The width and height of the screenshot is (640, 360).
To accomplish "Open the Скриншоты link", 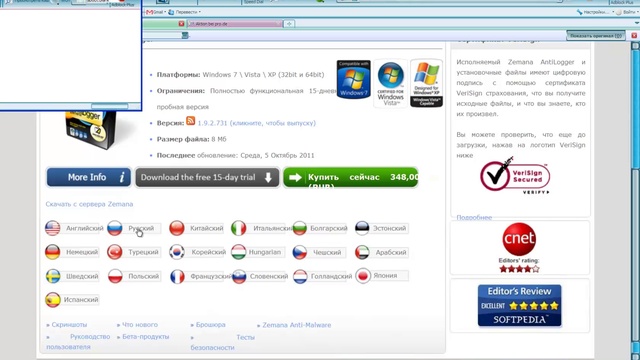I will [x=69, y=325].
